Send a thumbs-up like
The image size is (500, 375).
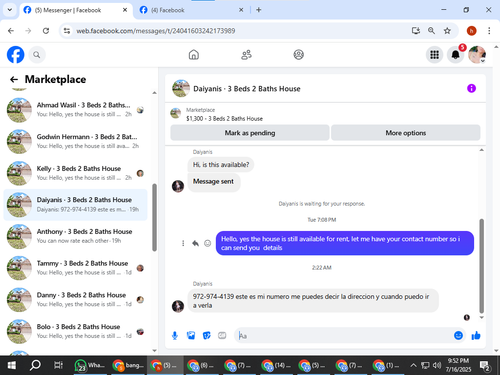click(x=476, y=335)
